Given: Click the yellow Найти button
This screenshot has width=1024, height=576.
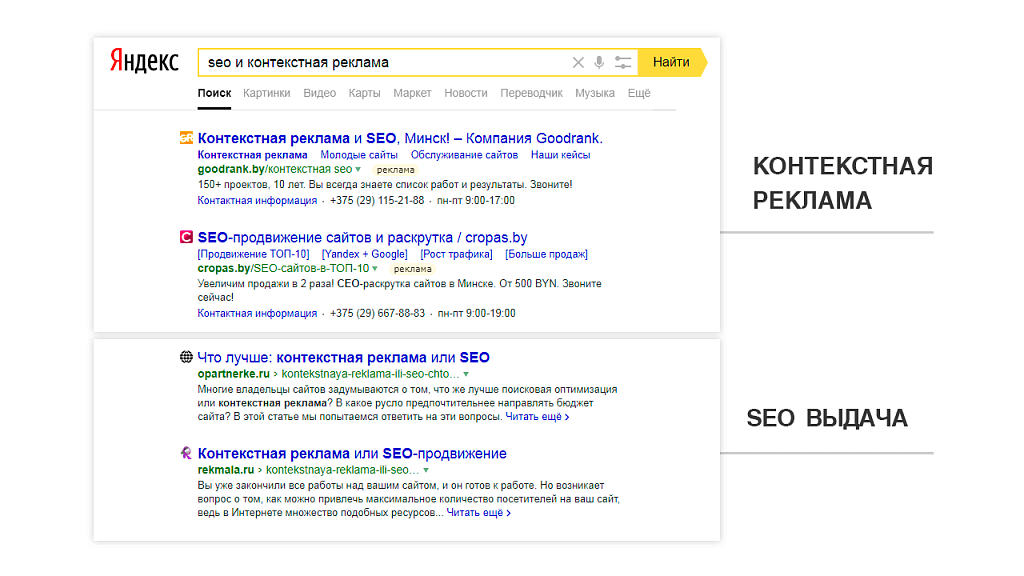Looking at the screenshot, I should pos(672,63).
